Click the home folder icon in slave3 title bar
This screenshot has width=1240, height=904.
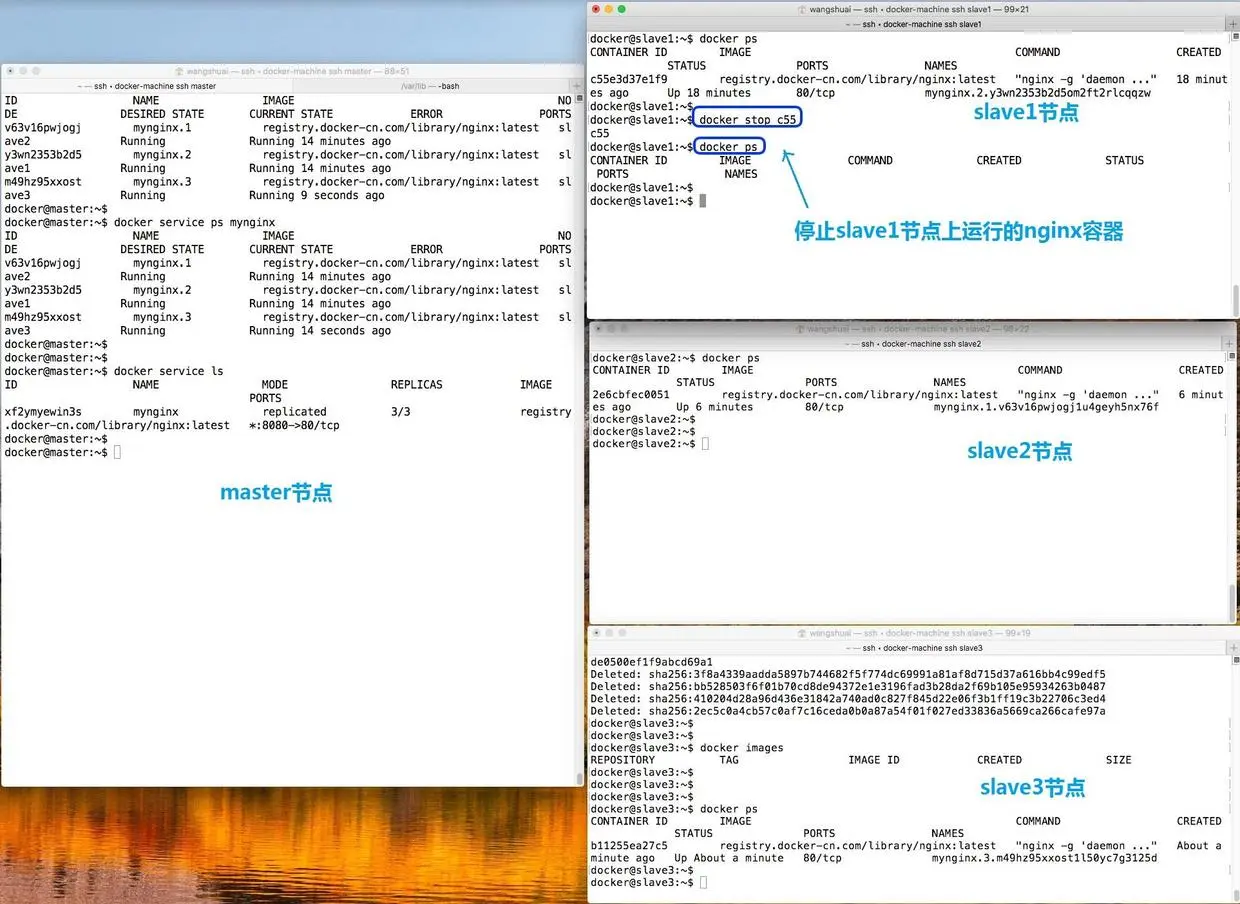click(x=803, y=633)
